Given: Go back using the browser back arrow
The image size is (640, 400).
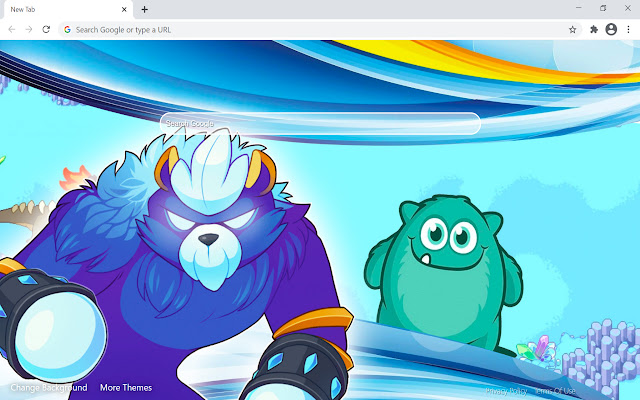Looking at the screenshot, I should [12, 29].
